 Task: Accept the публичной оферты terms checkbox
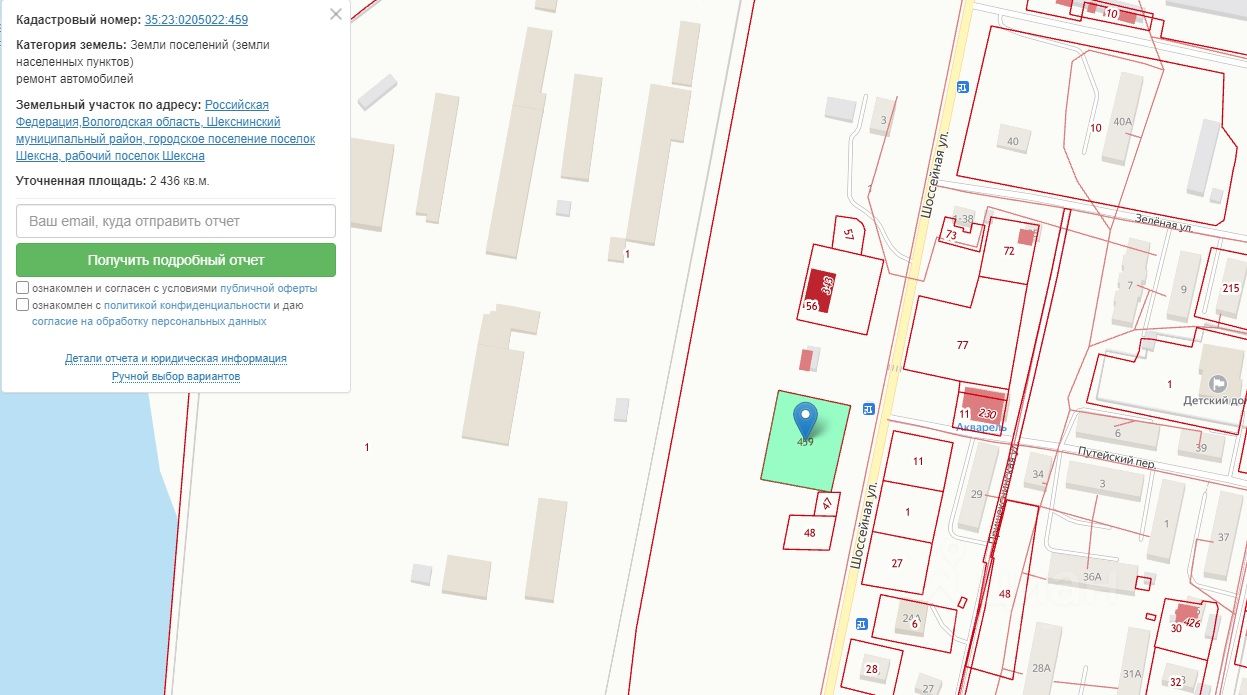23,288
